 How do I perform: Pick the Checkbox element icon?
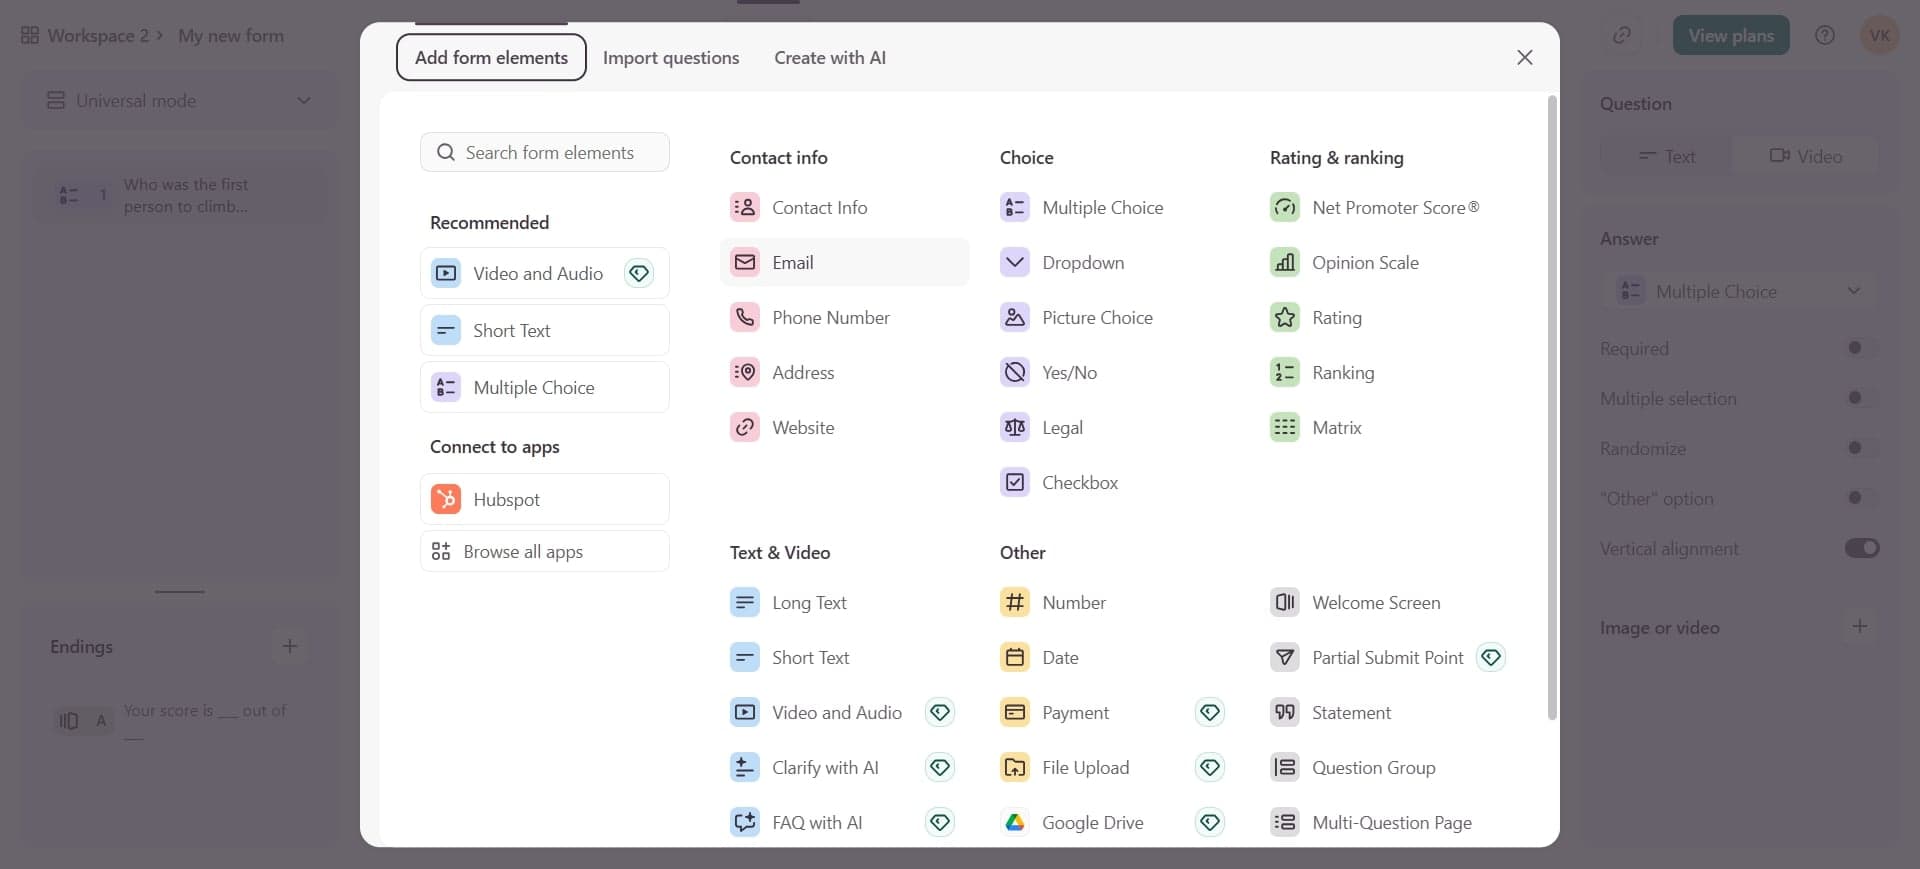1015,482
